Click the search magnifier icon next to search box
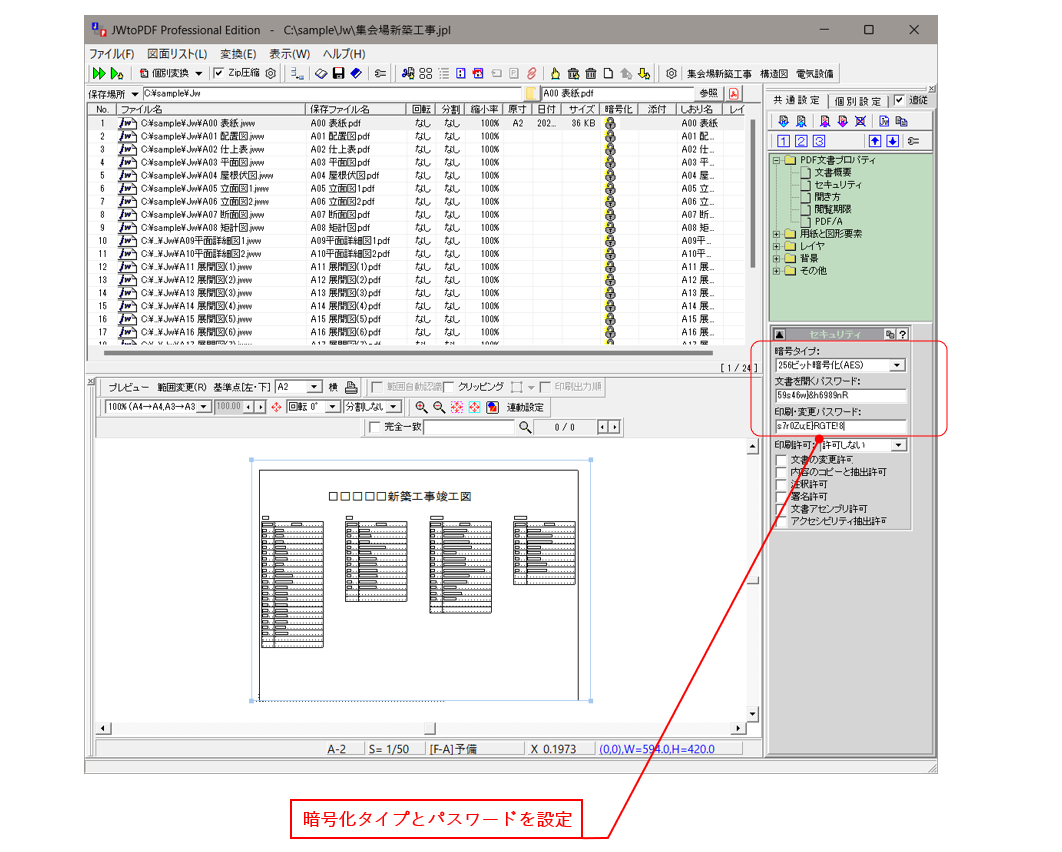Image resolution: width=1062 pixels, height=852 pixels. coord(525,427)
